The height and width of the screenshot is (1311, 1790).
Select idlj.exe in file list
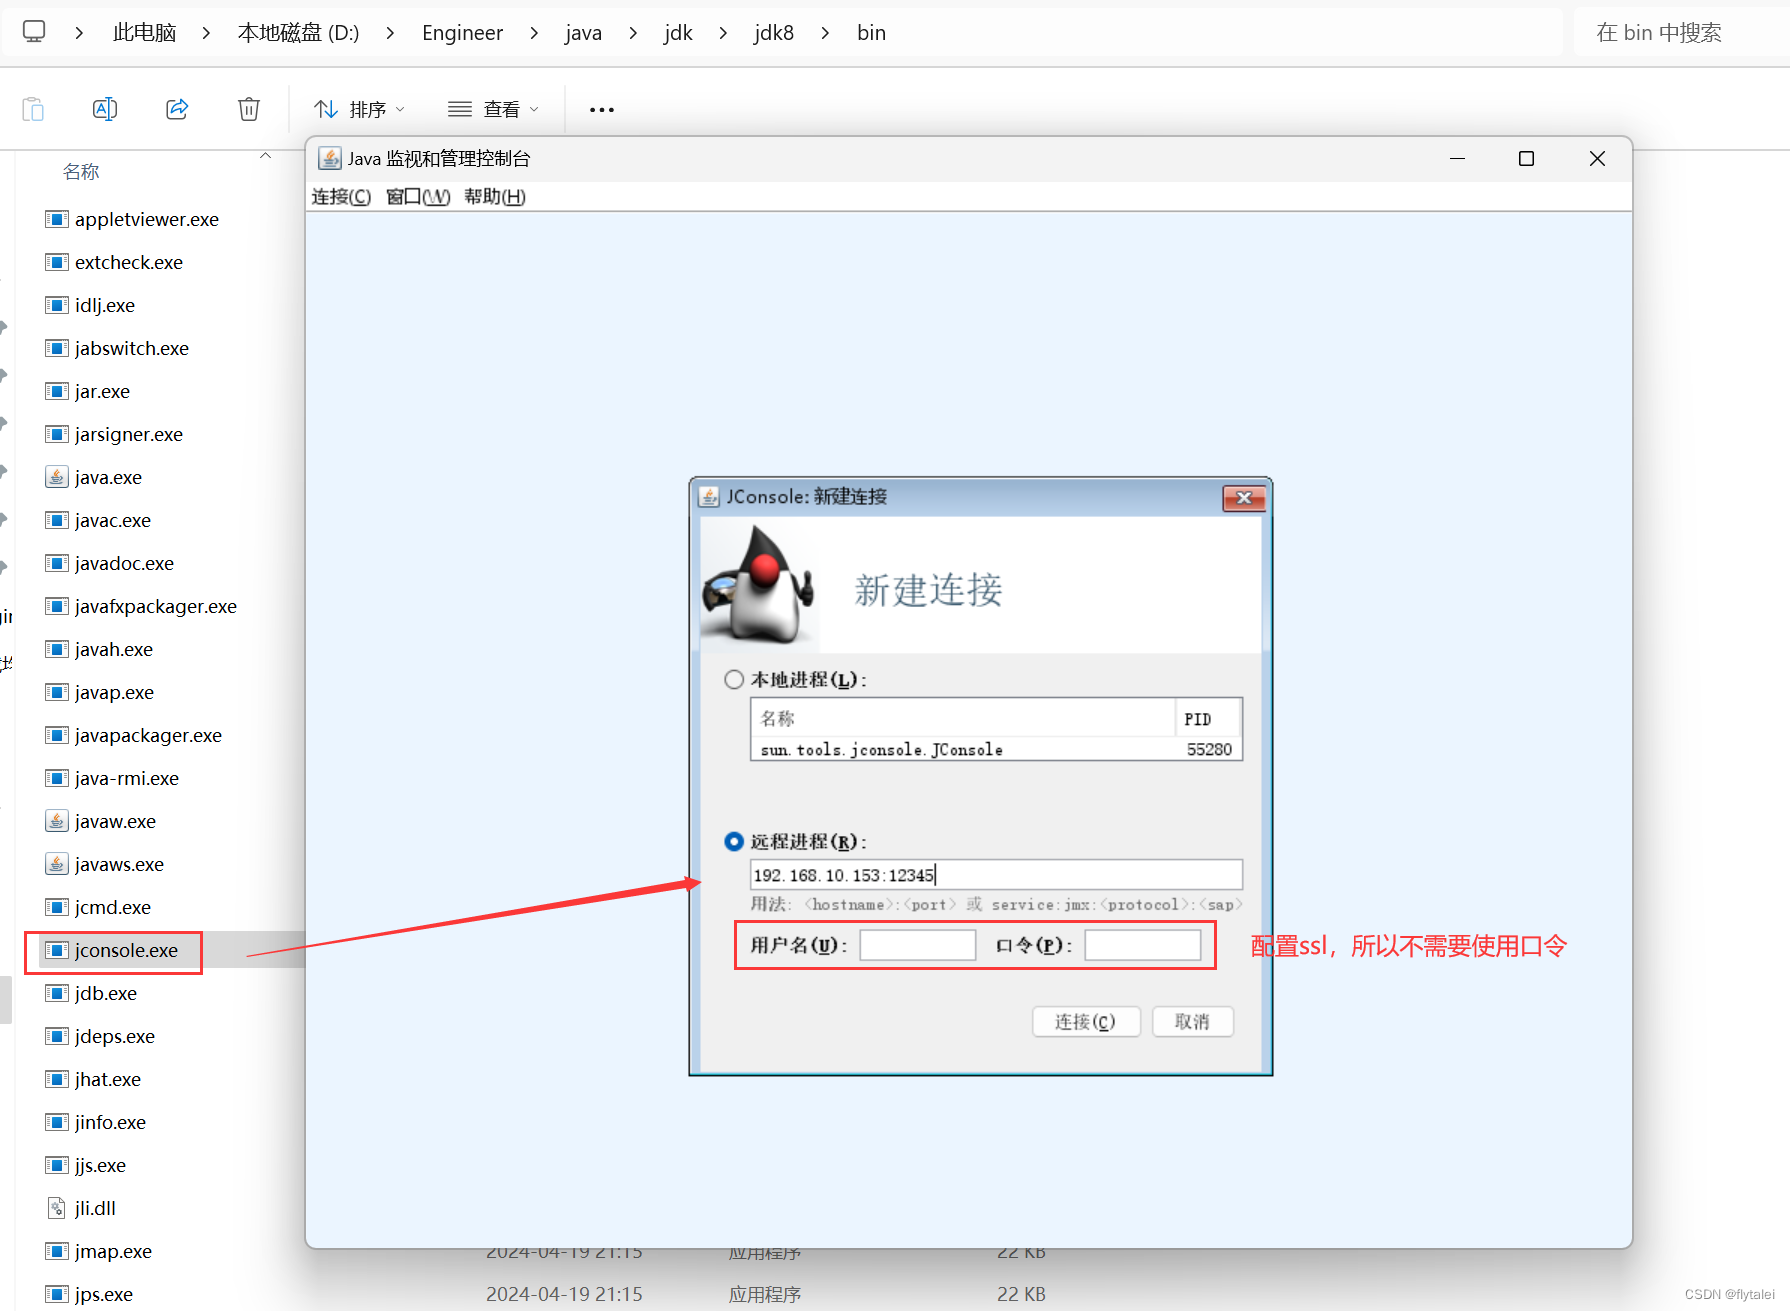(x=105, y=305)
